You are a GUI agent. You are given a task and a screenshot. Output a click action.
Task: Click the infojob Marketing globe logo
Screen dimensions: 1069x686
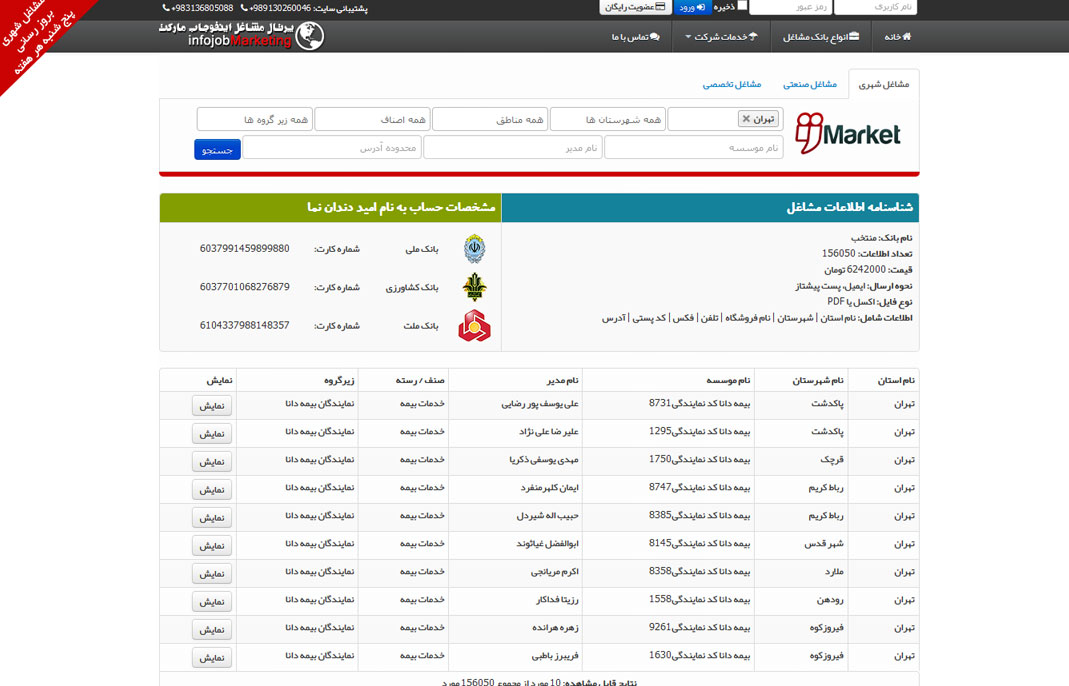pos(241,36)
